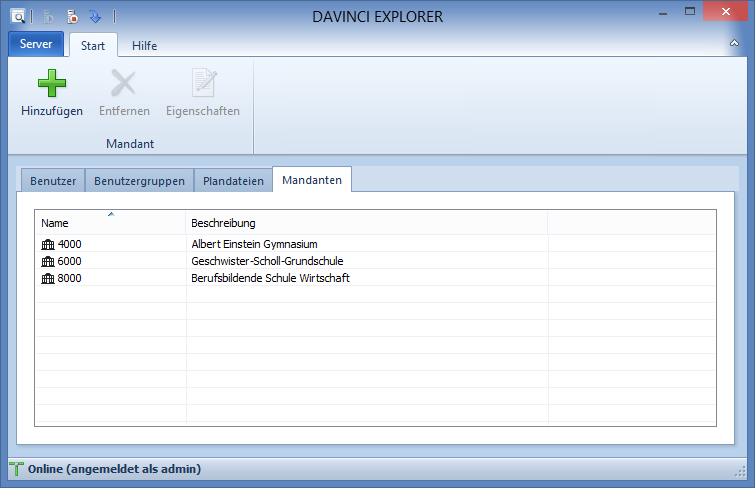Collapse the ribbon with the chevron arrow
This screenshot has width=755, height=488.
[x=735, y=45]
